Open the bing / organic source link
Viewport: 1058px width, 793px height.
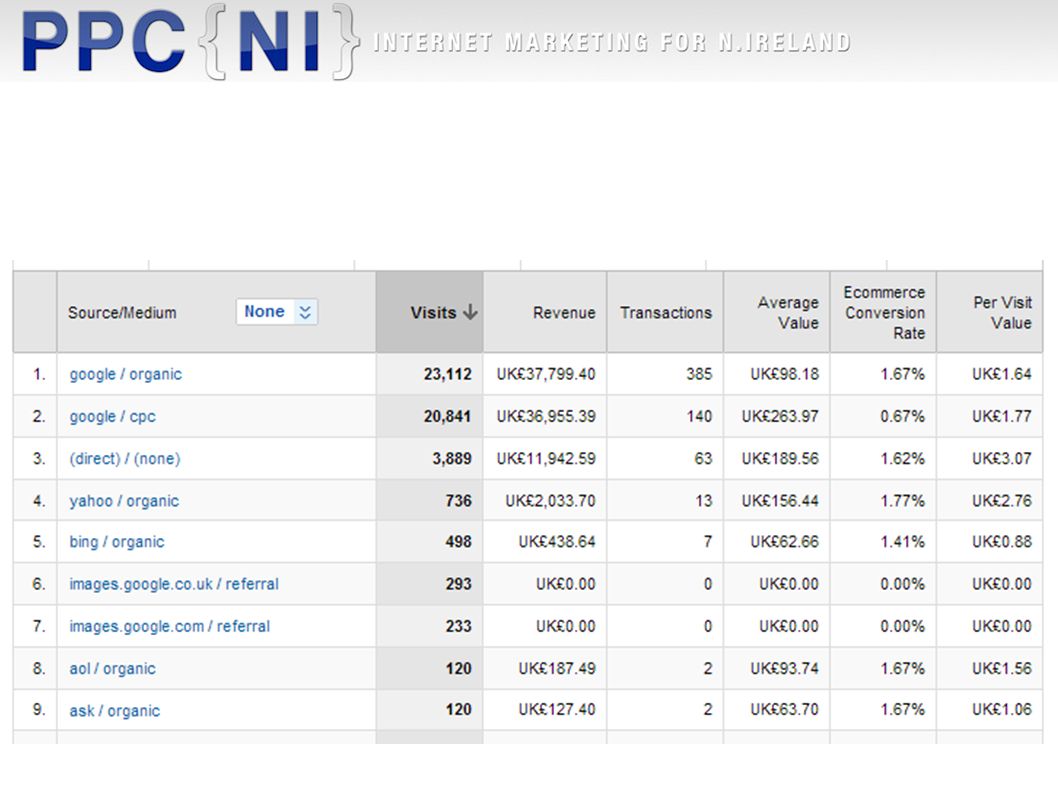pyautogui.click(x=117, y=542)
